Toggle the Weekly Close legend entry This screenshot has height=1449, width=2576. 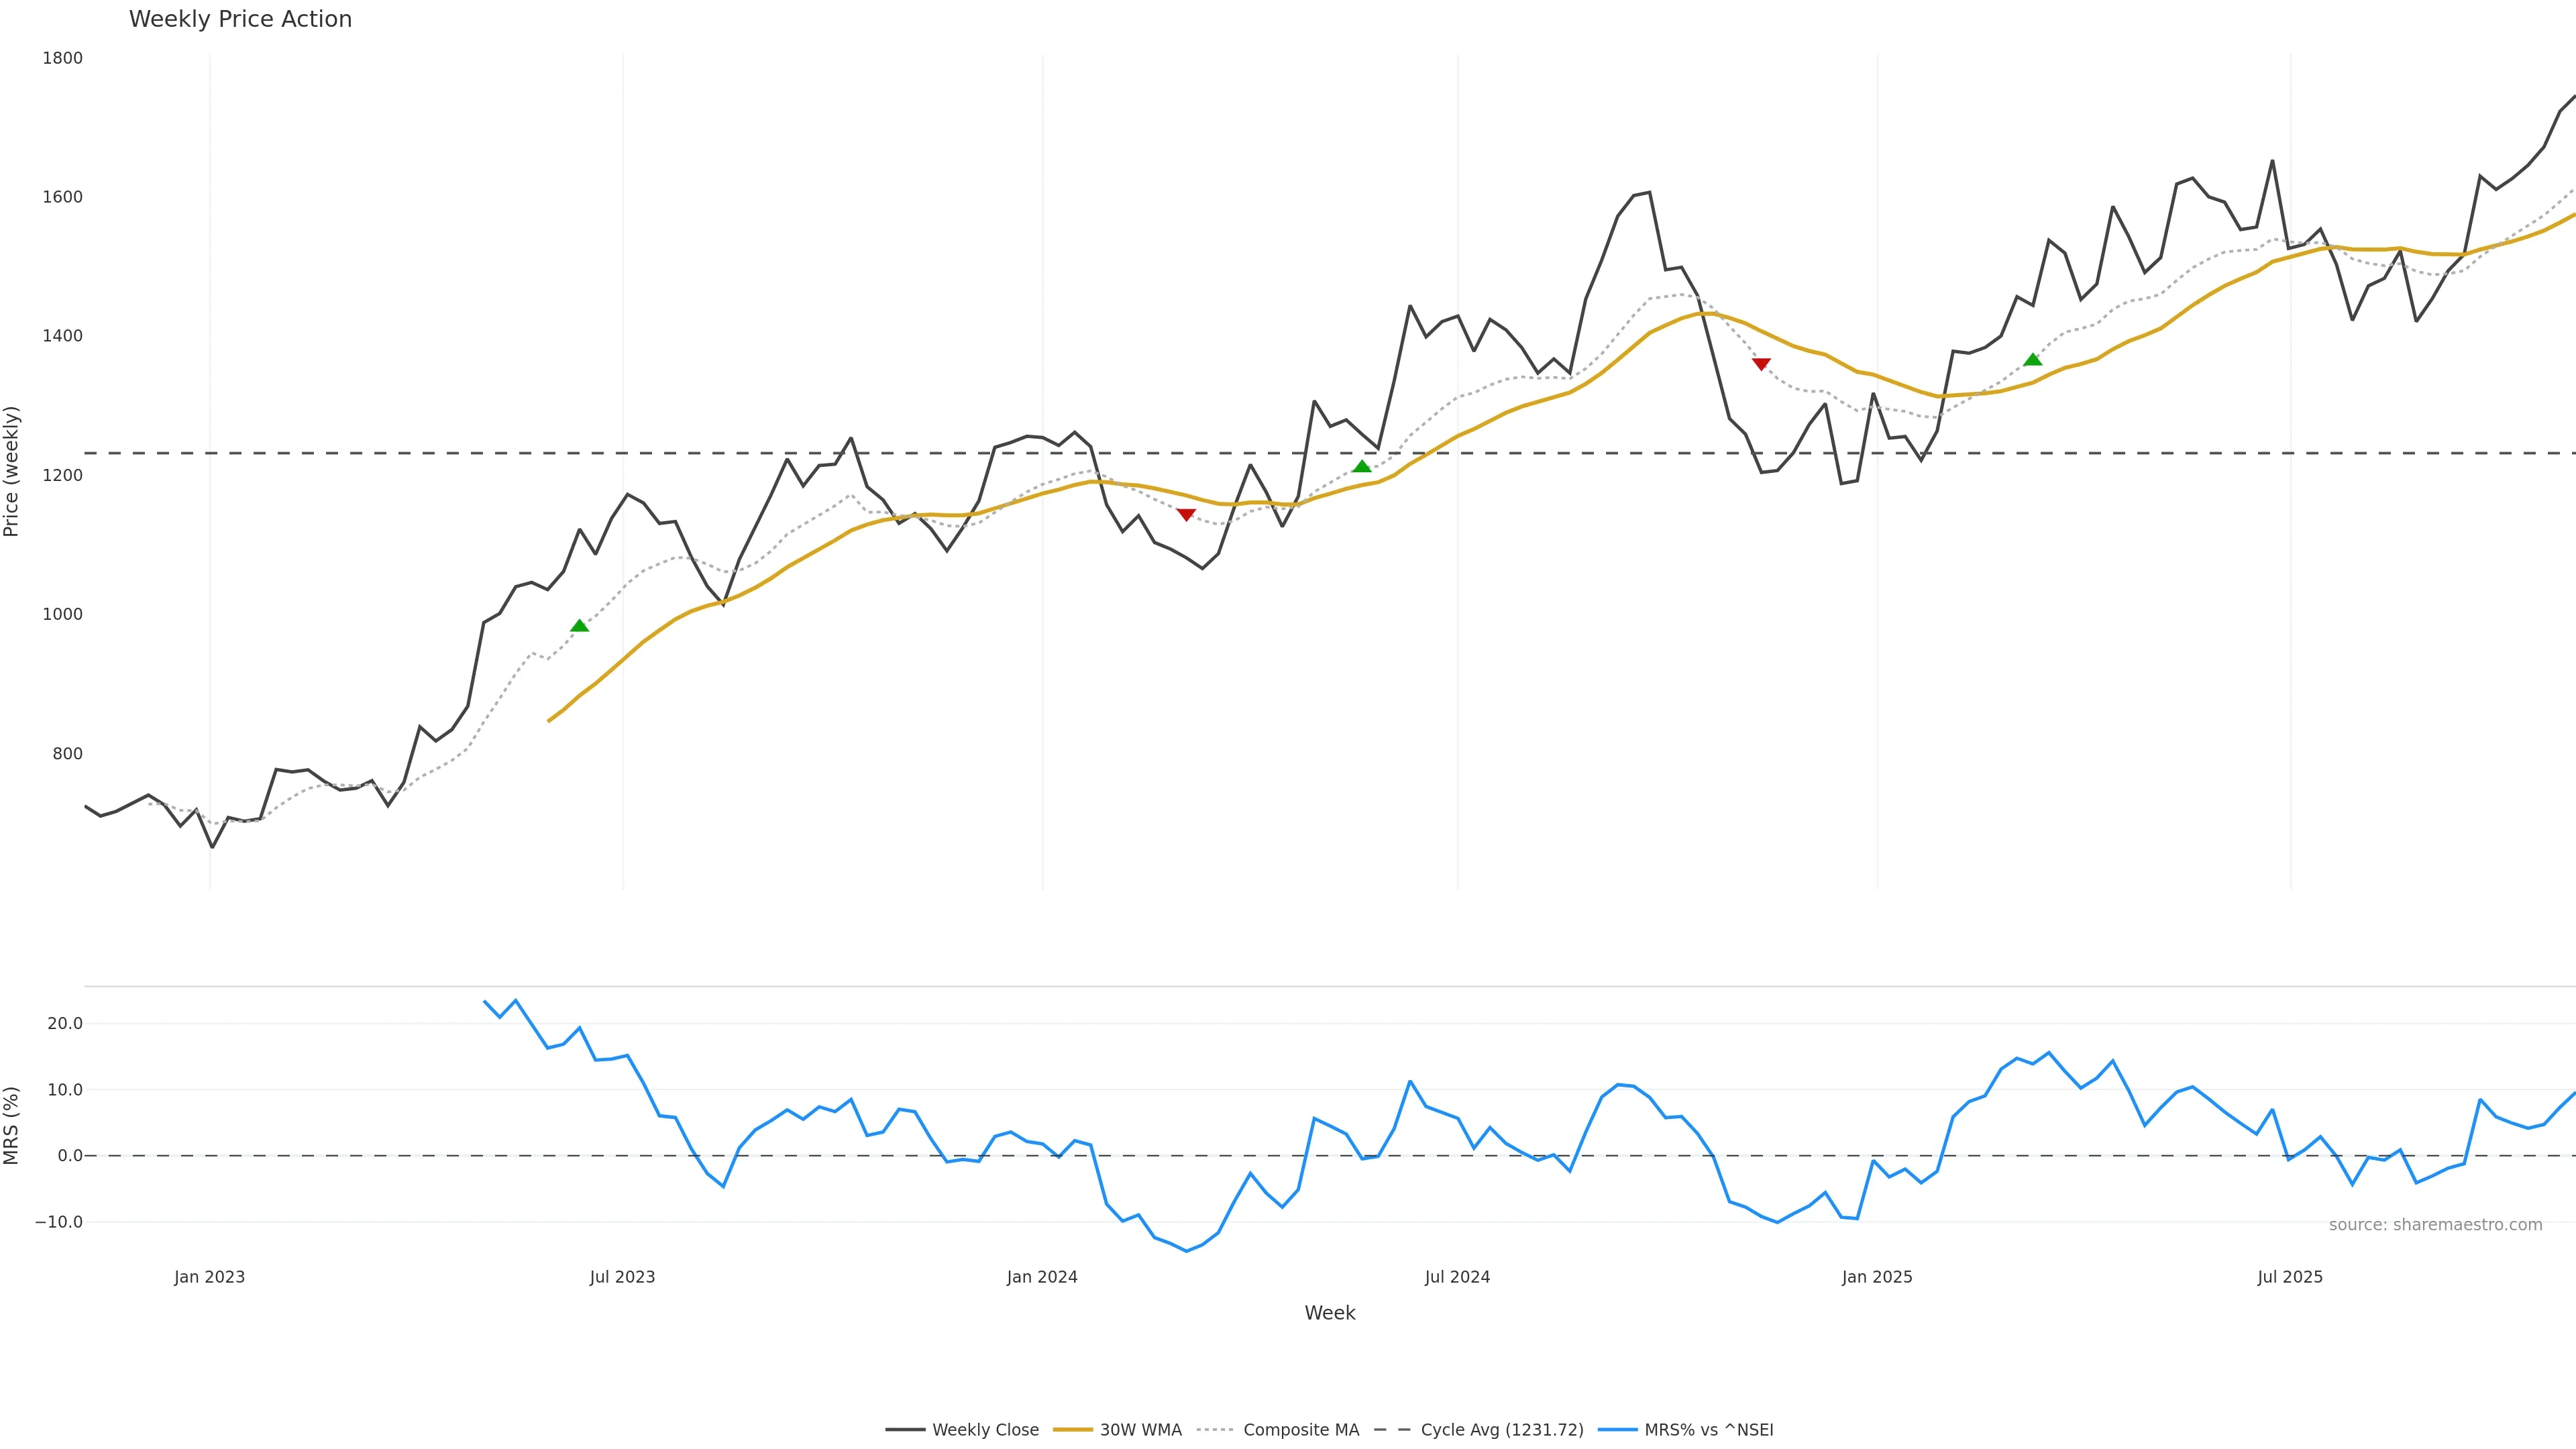pos(984,1430)
